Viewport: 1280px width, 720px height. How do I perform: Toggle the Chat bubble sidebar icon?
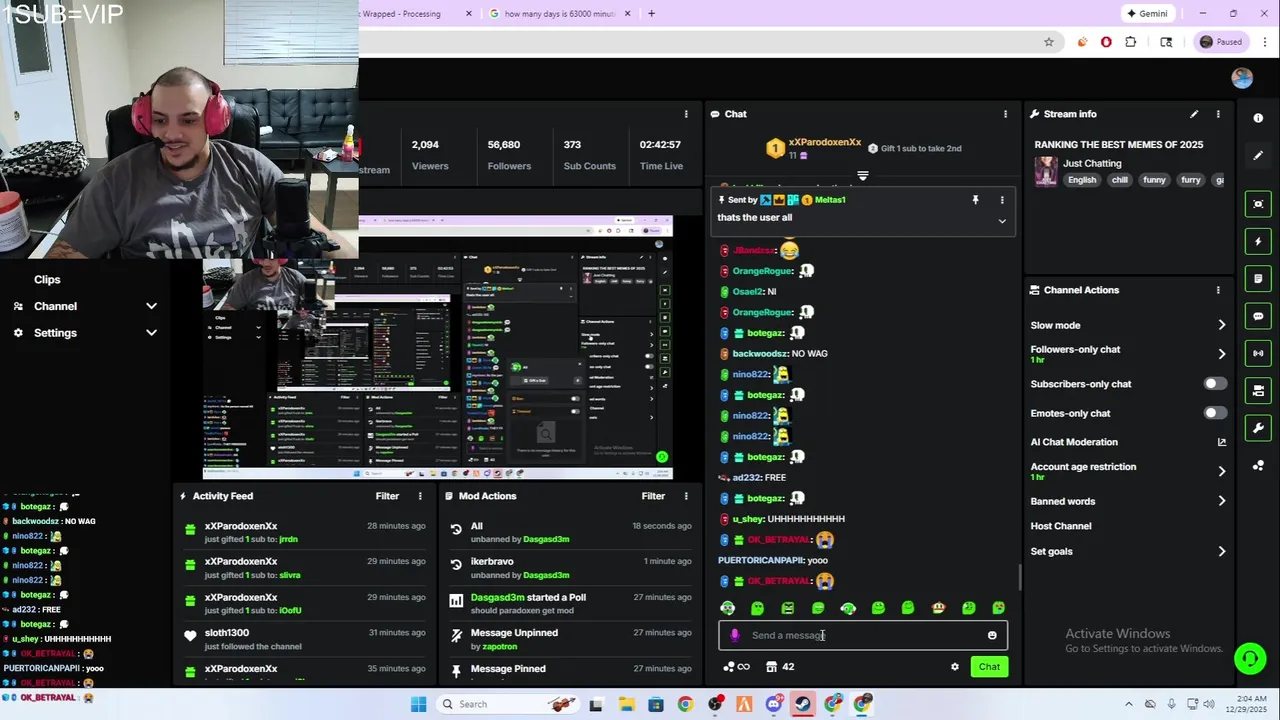(x=1258, y=316)
